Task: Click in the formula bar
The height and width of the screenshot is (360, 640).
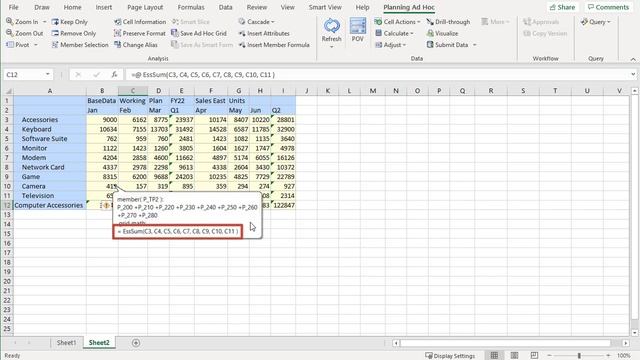Action: (x=378, y=75)
